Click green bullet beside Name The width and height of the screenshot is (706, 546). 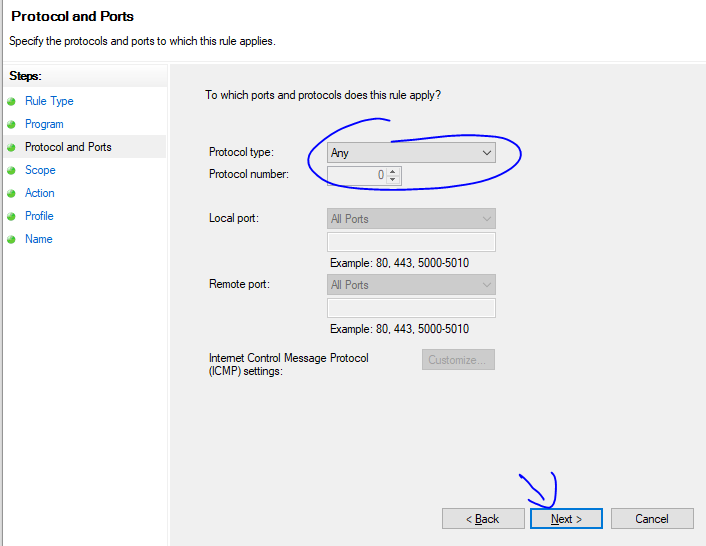click(11, 239)
